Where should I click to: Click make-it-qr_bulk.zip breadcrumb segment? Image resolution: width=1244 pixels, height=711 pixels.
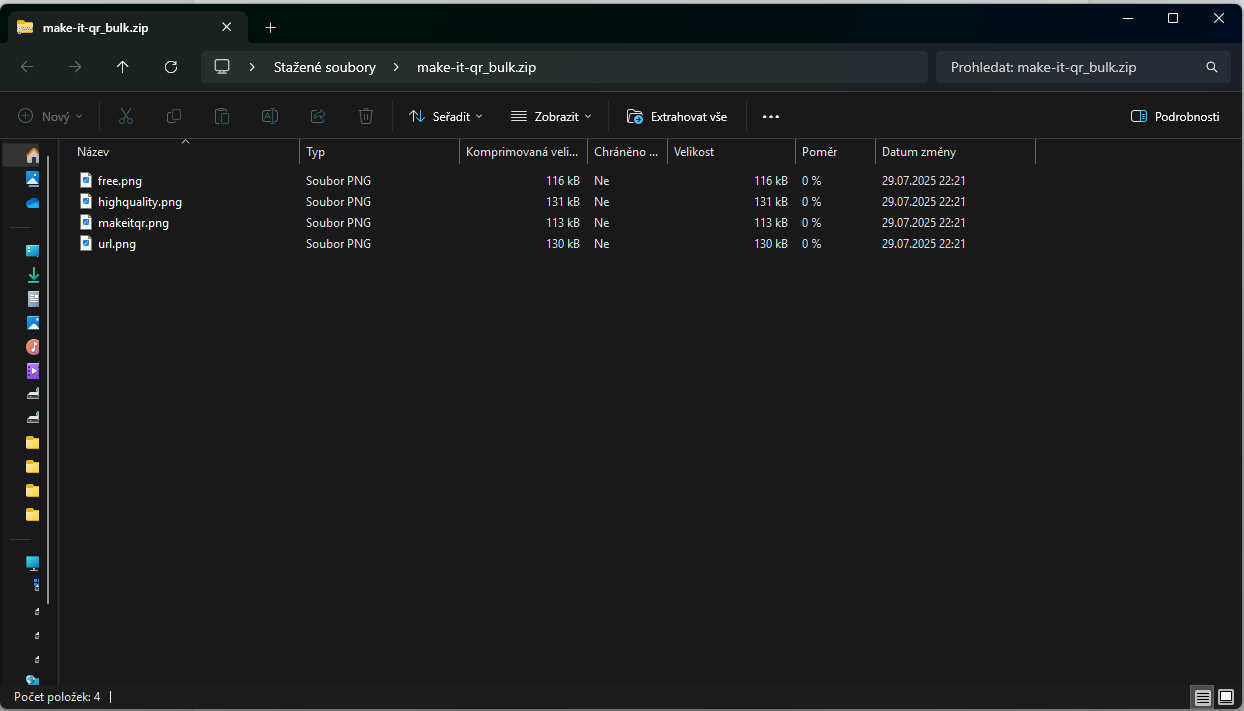[476, 67]
